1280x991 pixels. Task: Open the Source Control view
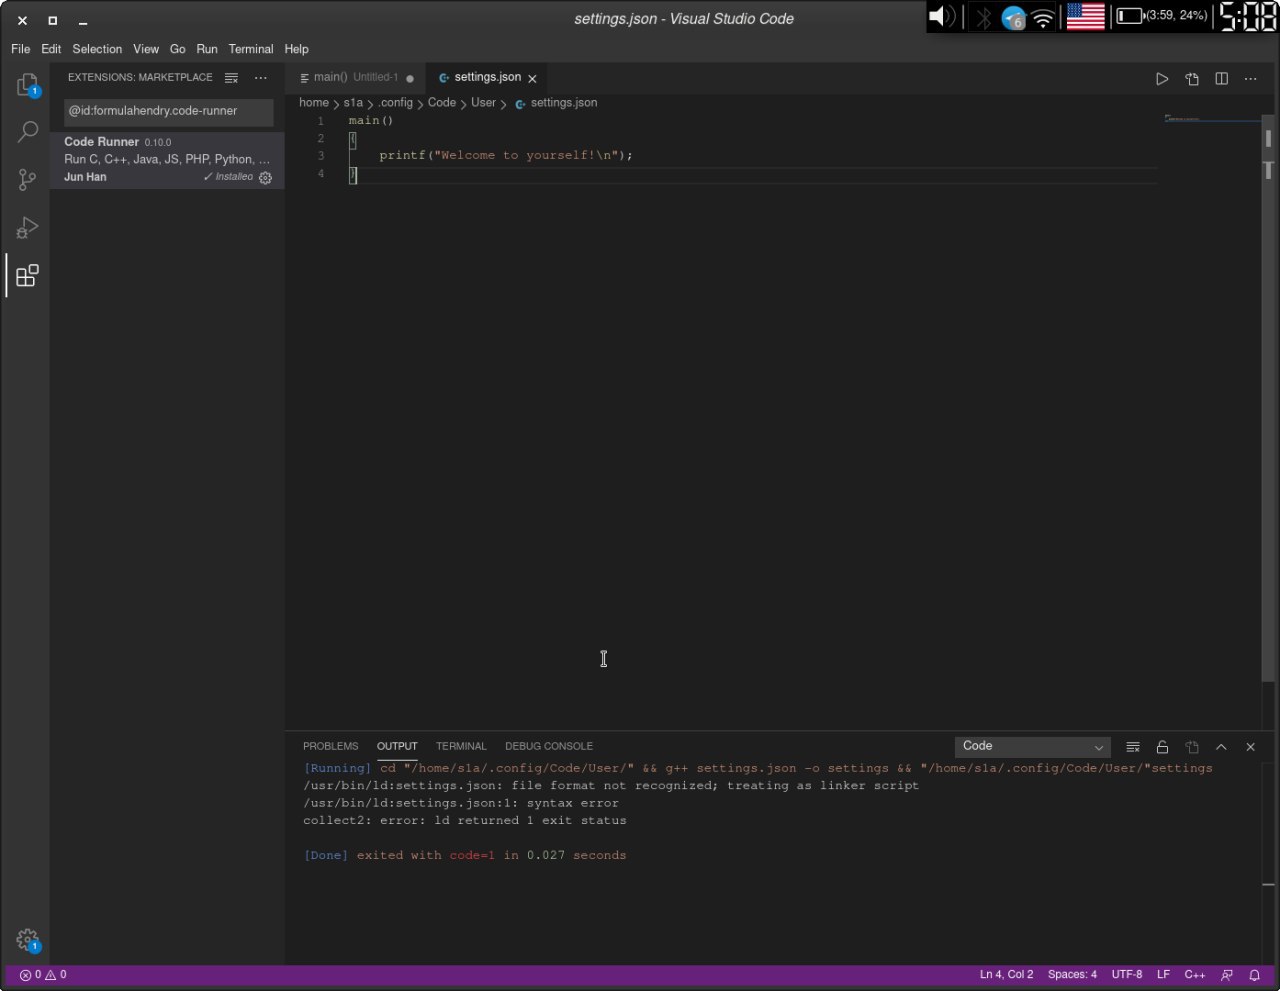(27, 179)
